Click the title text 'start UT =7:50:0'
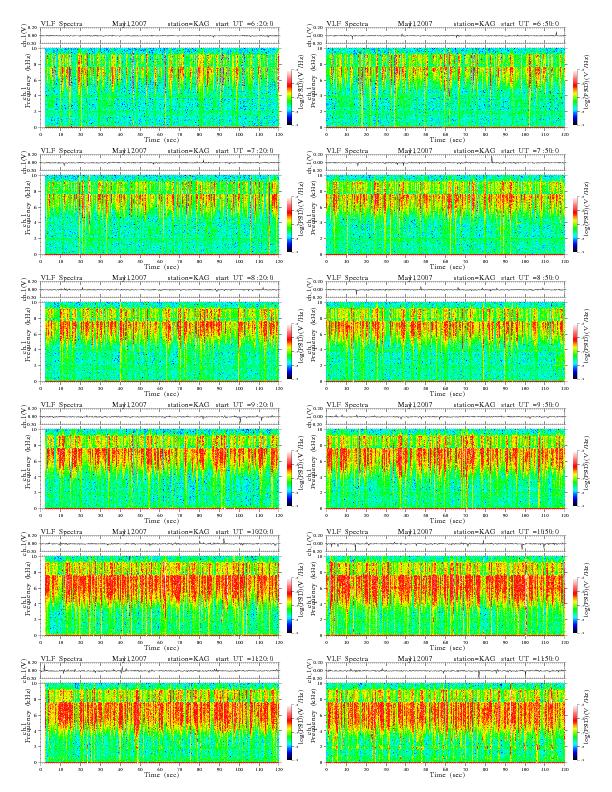 [530, 151]
